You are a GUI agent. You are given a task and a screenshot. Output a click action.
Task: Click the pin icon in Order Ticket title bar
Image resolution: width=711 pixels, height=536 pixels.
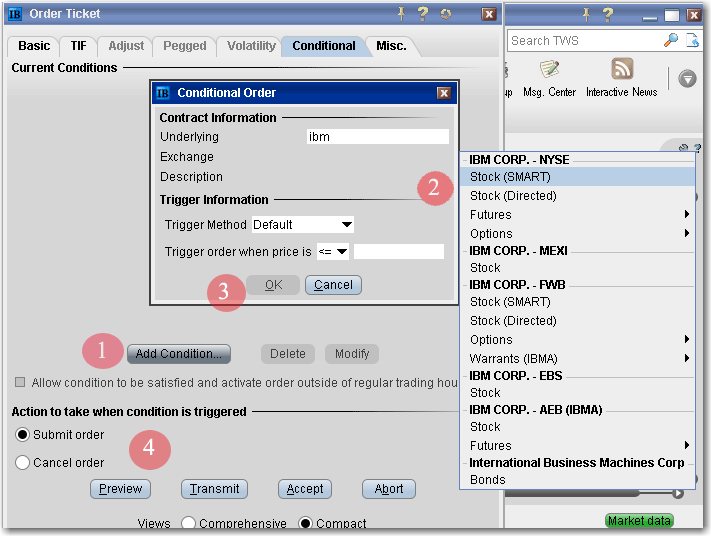401,14
